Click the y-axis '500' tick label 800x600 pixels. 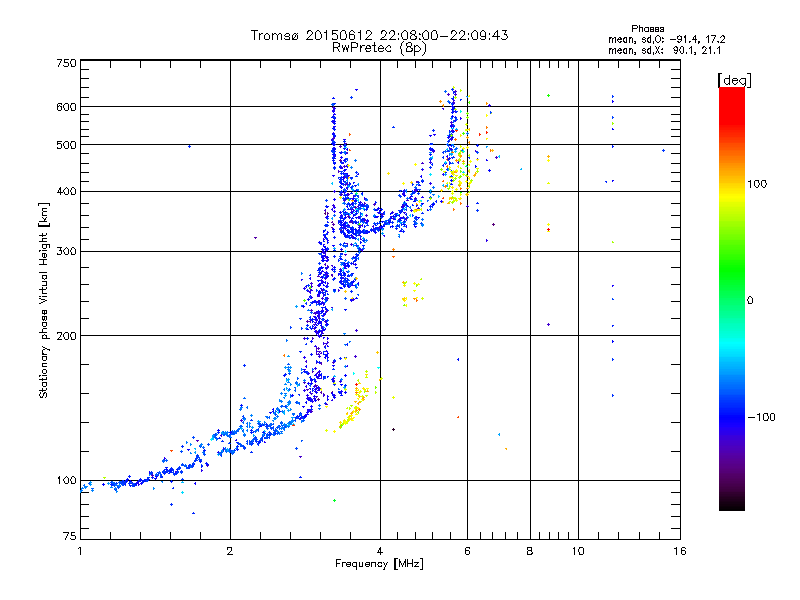[x=66, y=145]
